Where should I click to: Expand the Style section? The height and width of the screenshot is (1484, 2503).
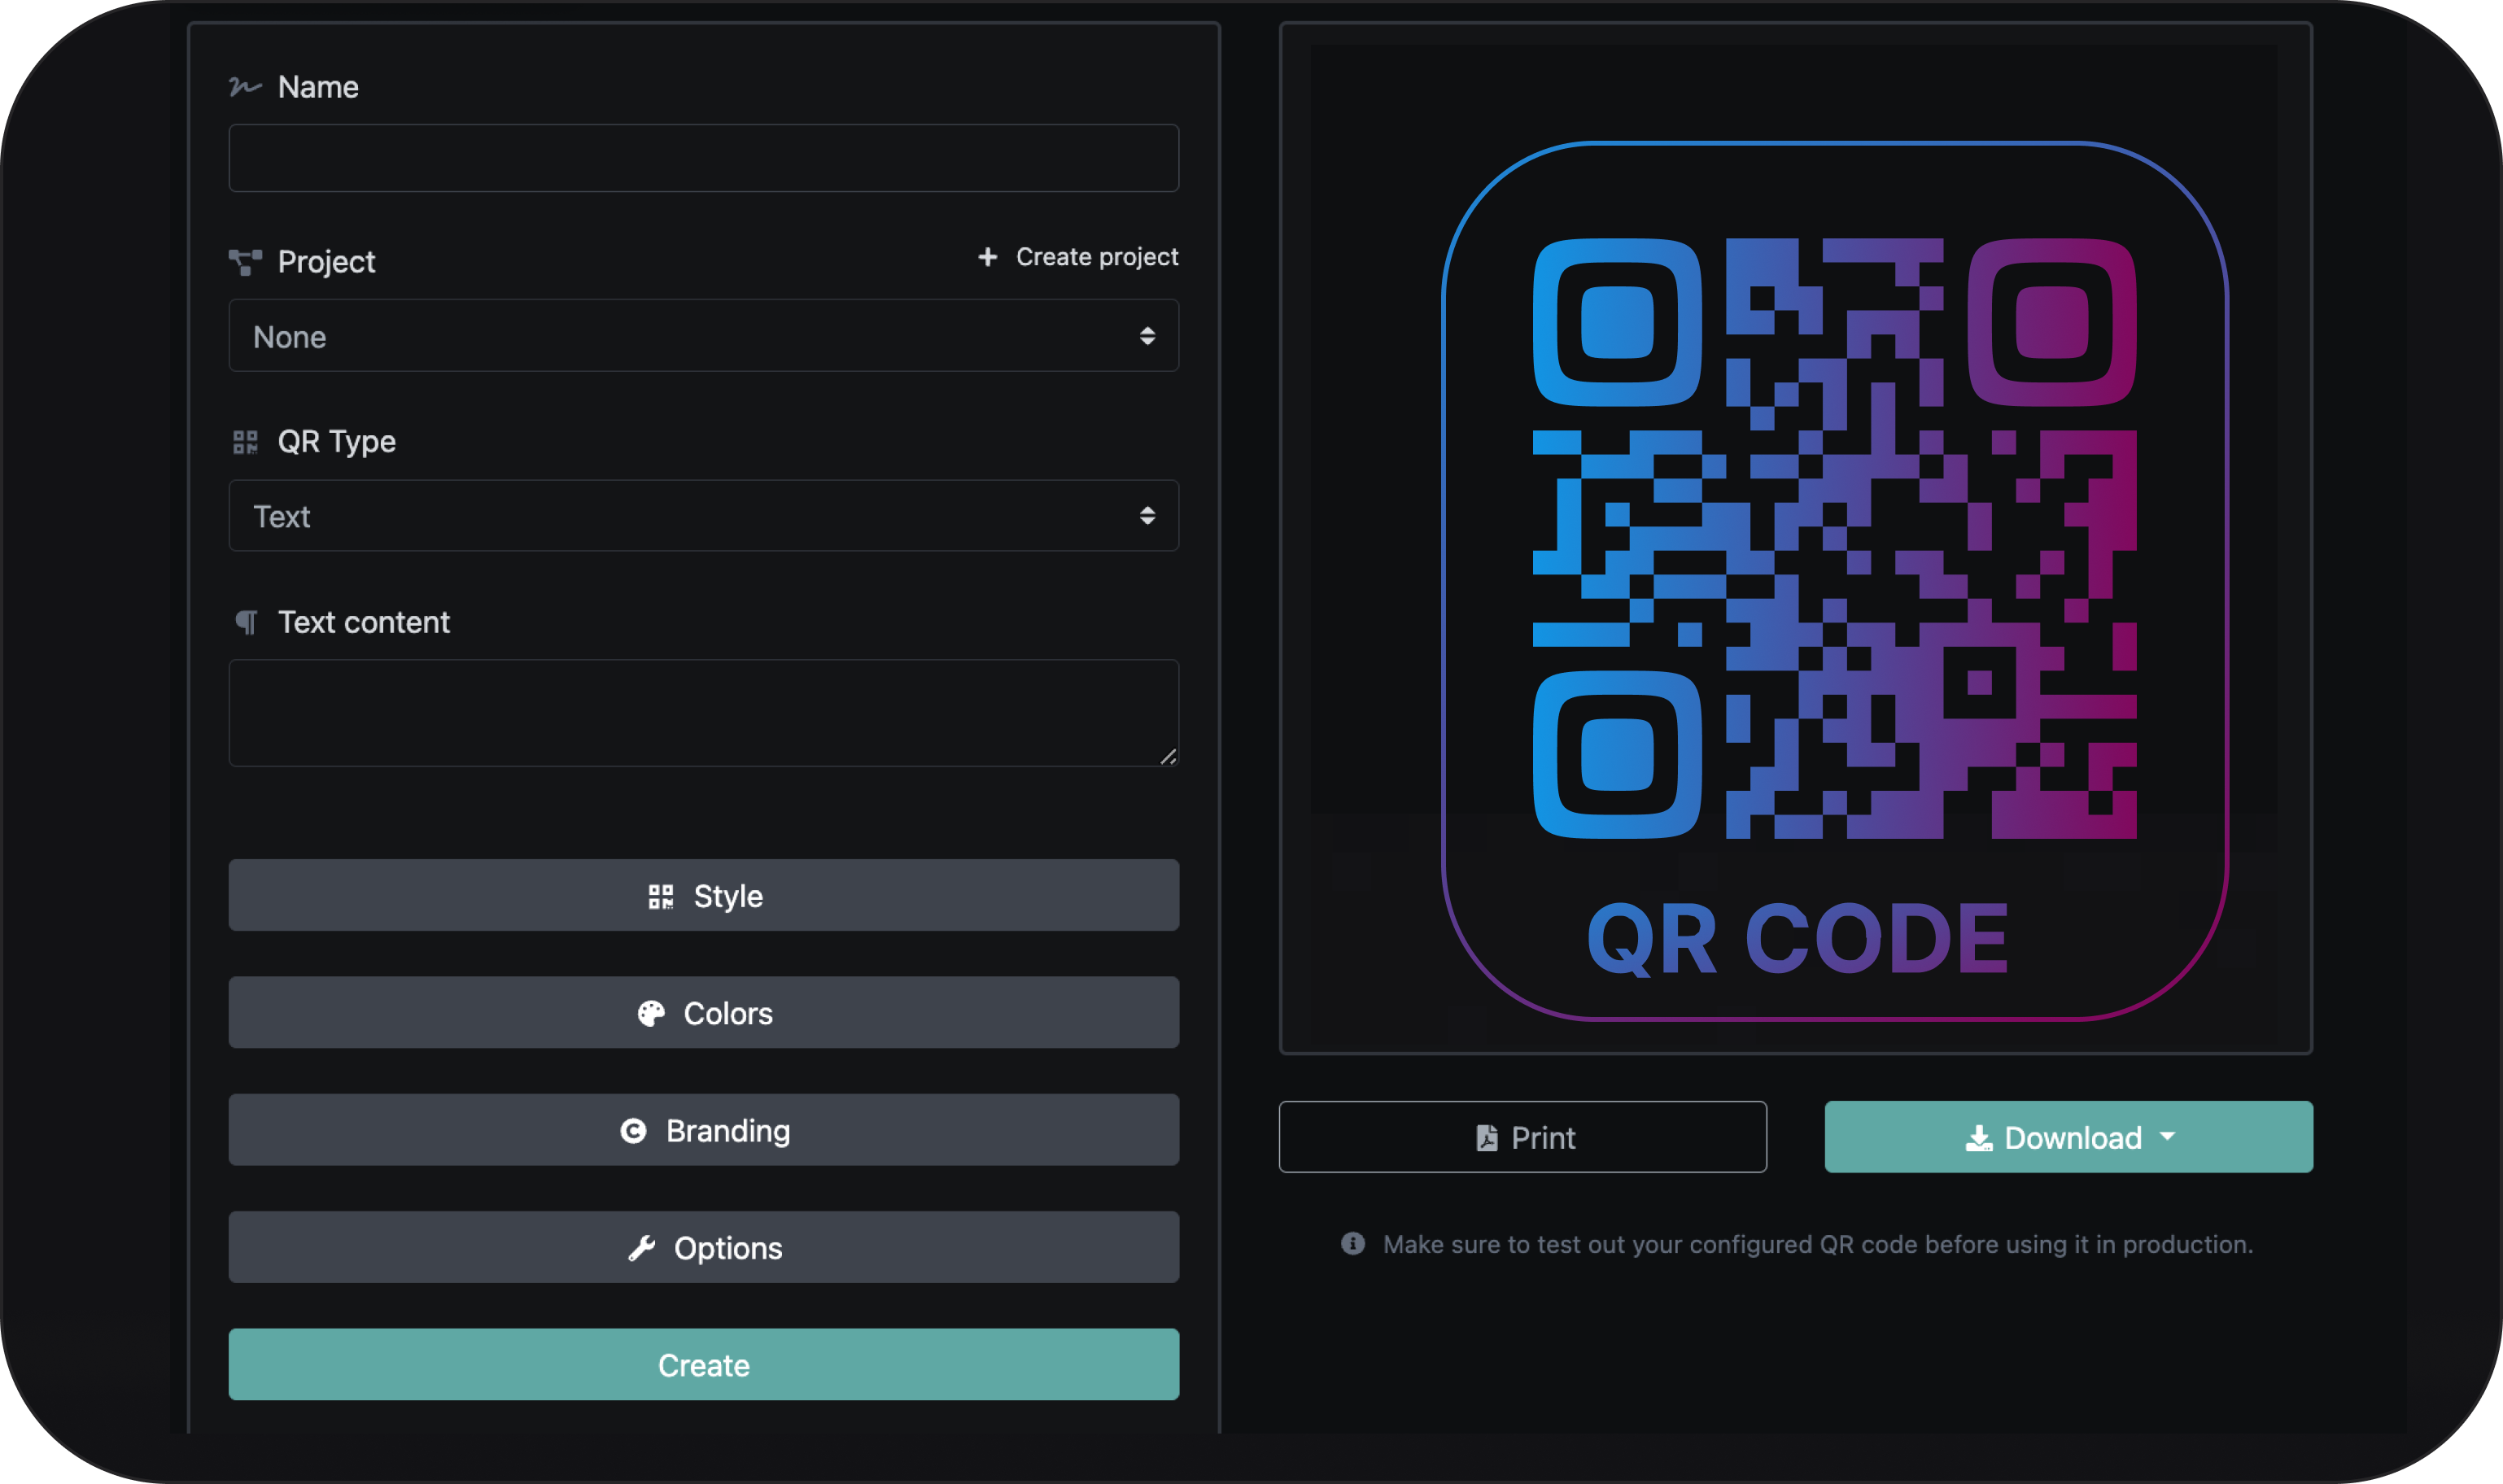[703, 895]
